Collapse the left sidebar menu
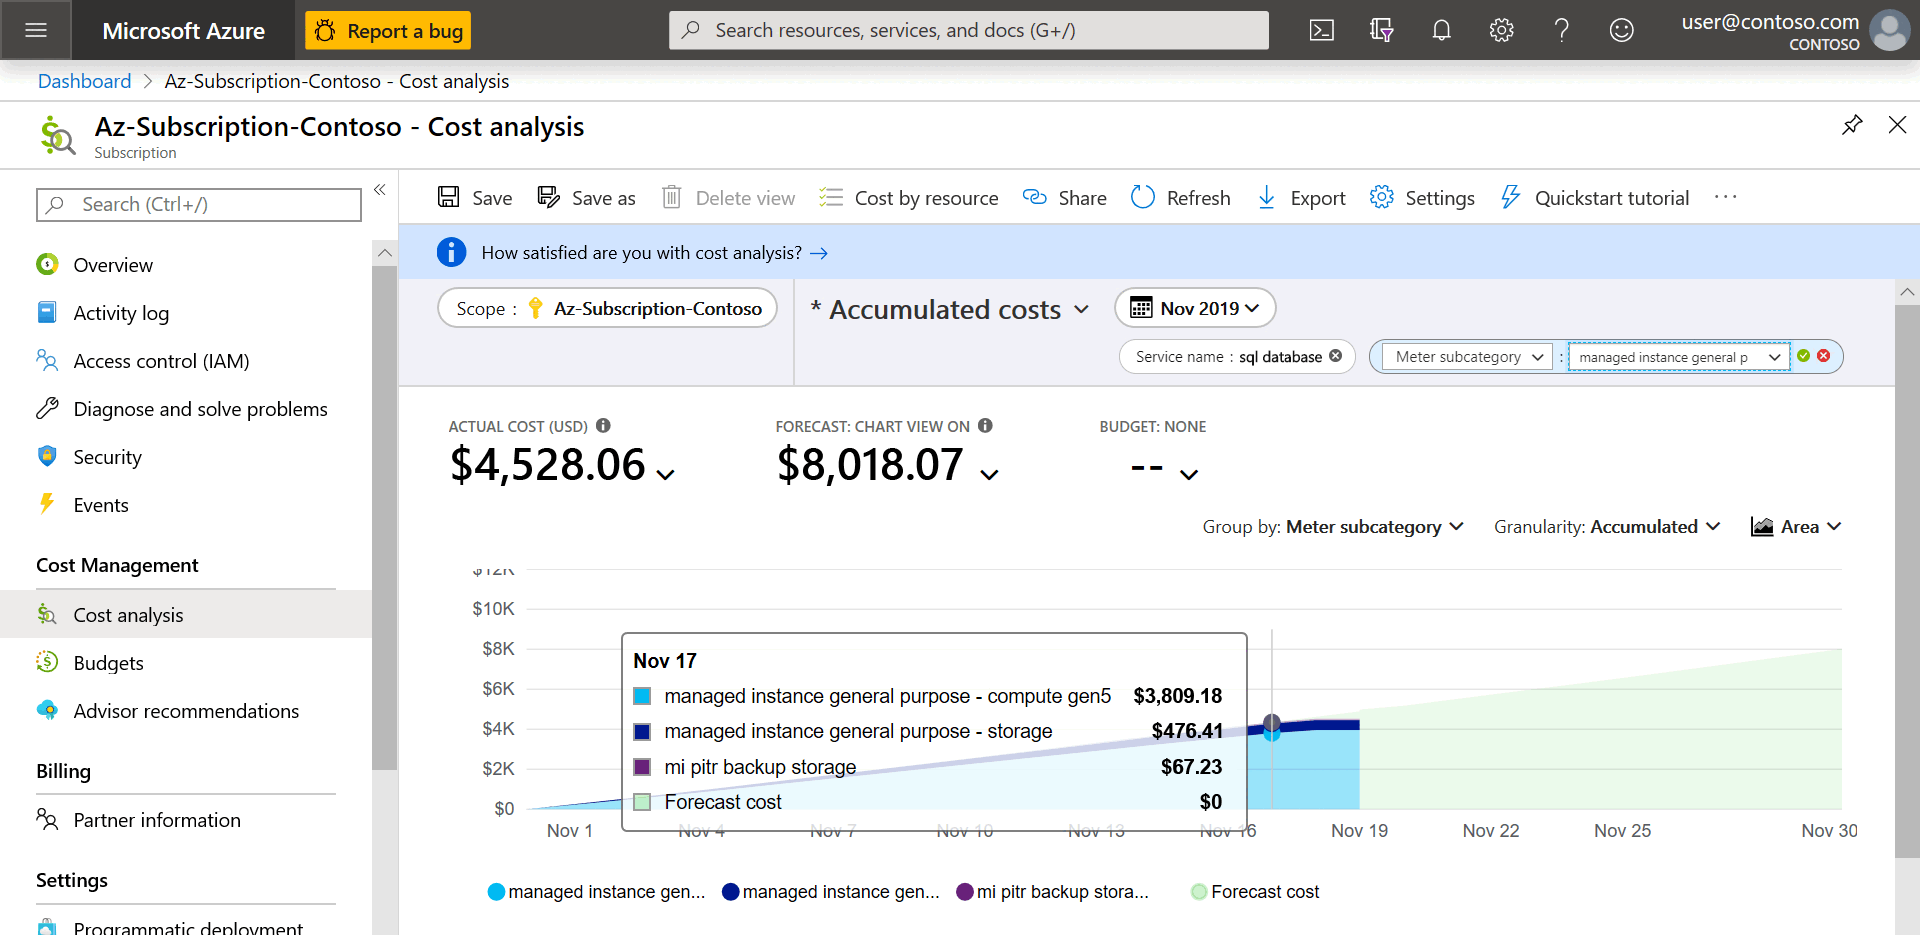This screenshot has width=1920, height=935. tap(380, 189)
